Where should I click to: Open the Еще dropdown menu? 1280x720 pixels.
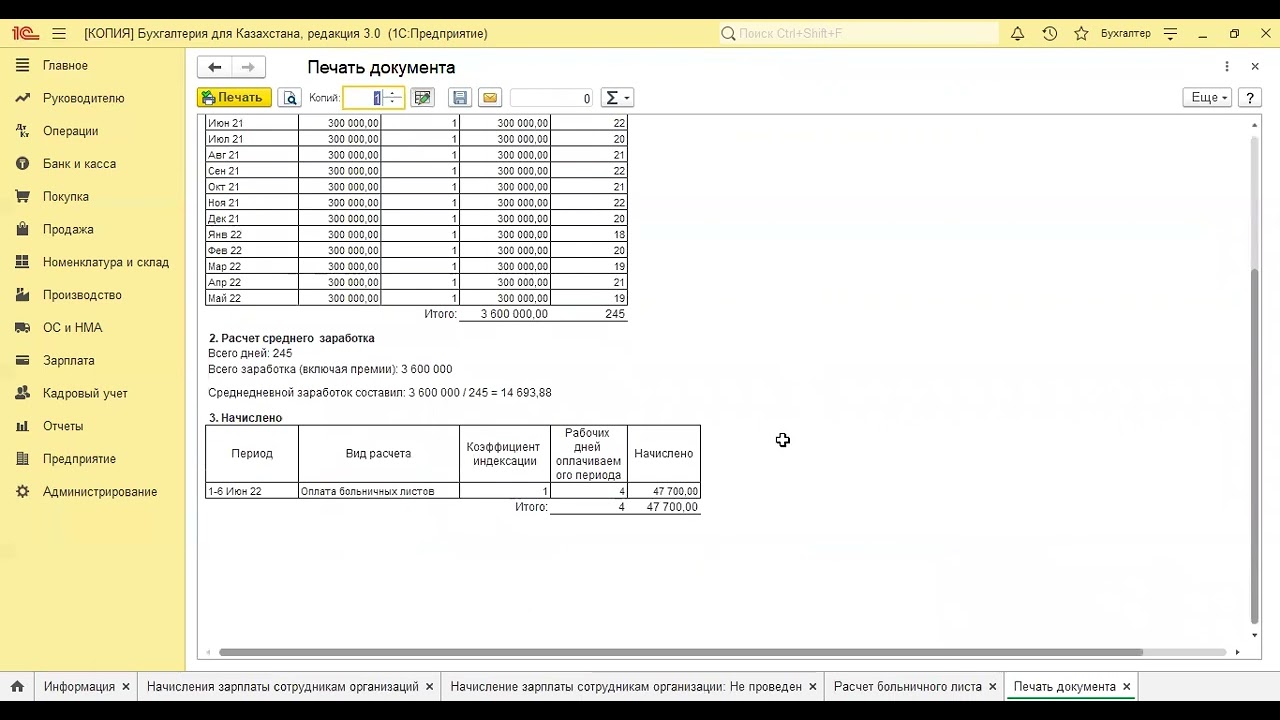(x=1207, y=98)
